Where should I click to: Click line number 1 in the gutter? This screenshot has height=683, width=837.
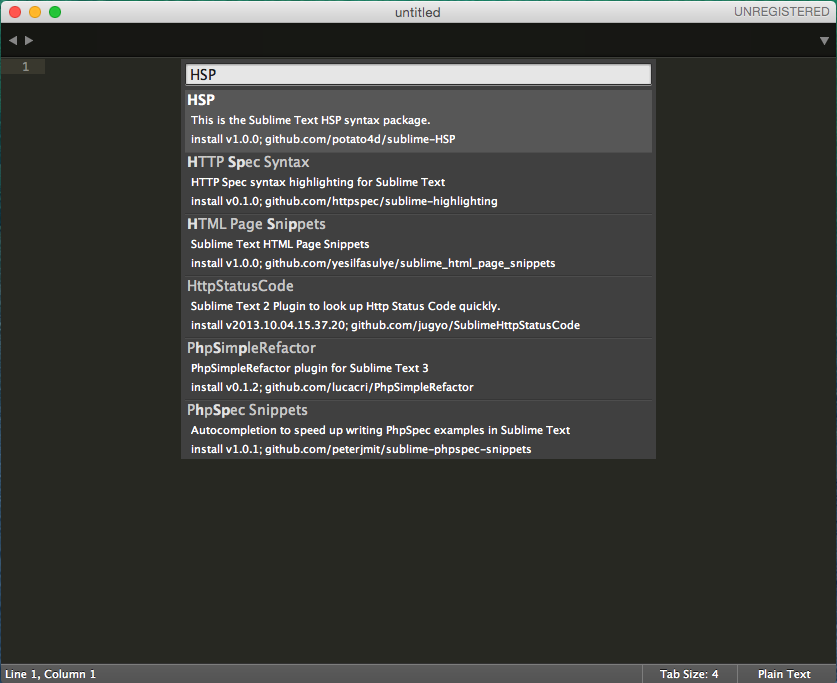coord(25,67)
